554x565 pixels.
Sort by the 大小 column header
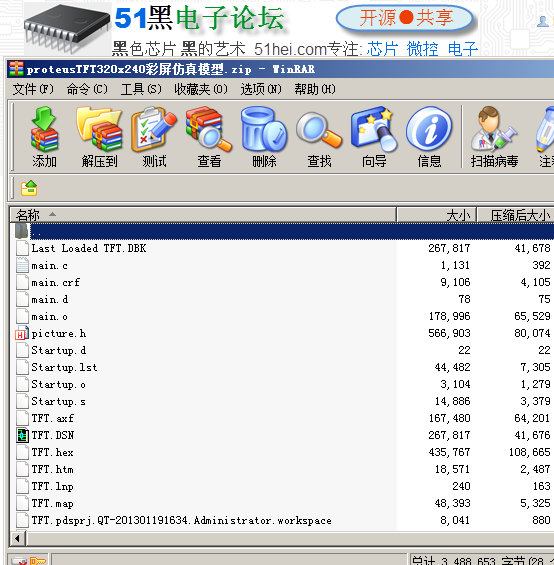coord(436,215)
